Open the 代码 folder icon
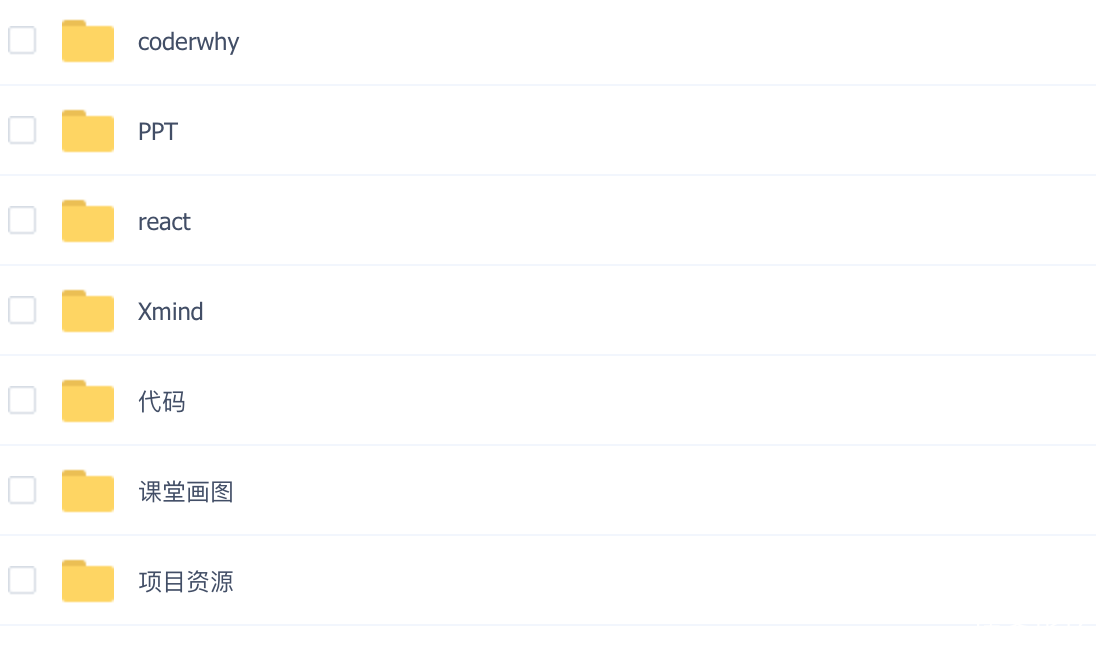 (88, 401)
